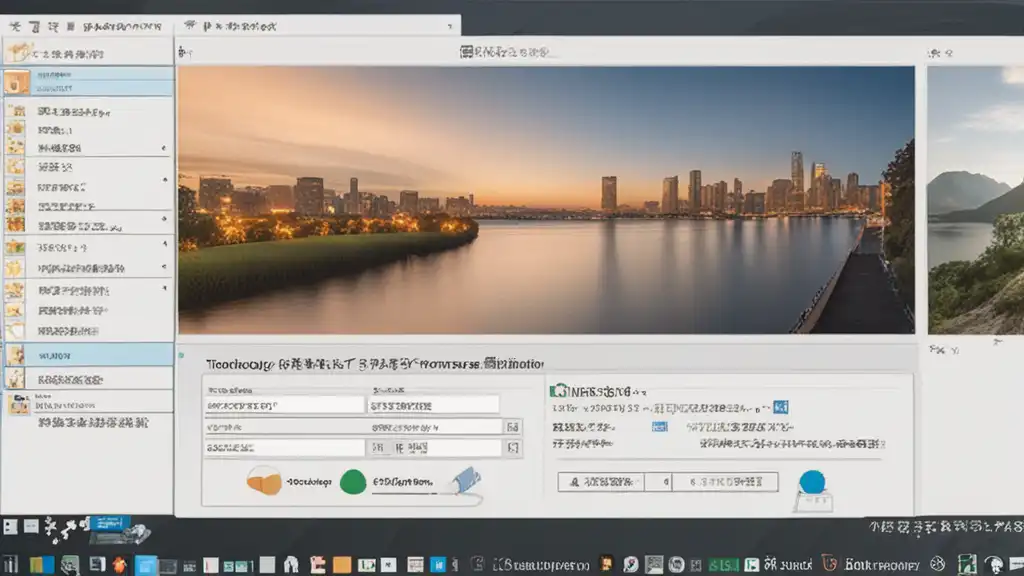Screen dimensions: 1024x576
Task: Toggle the small blue checkbox in right panel
Action: tap(659, 426)
